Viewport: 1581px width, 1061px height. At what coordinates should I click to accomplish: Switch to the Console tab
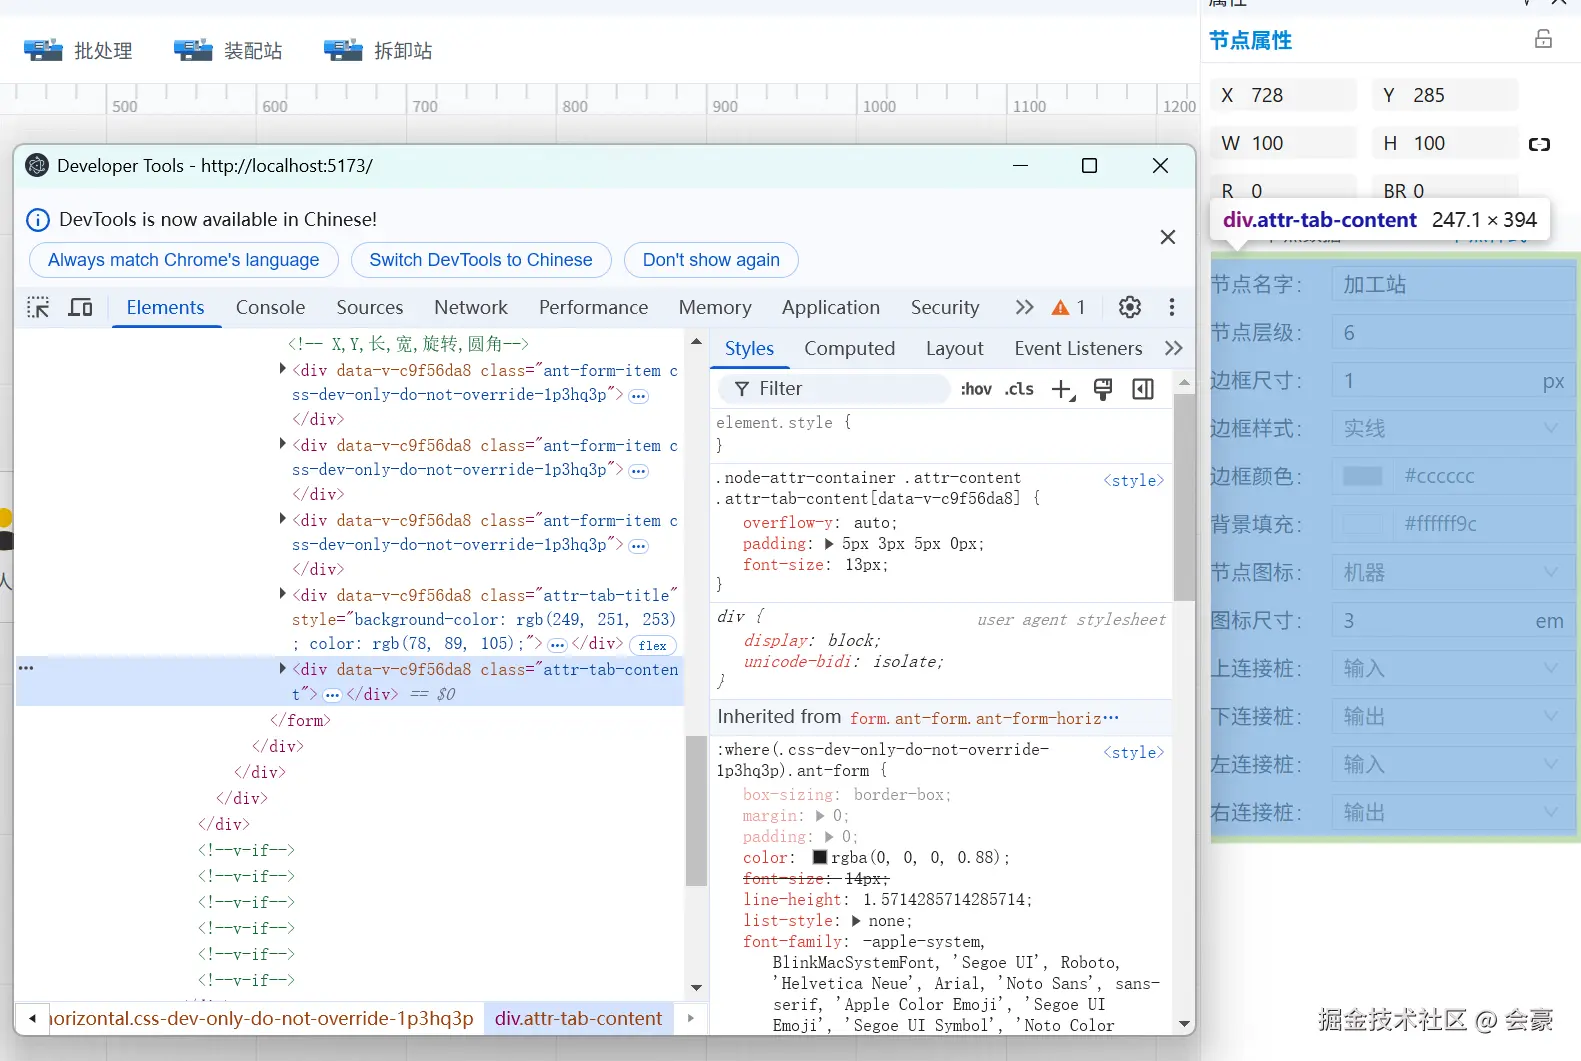[270, 307]
